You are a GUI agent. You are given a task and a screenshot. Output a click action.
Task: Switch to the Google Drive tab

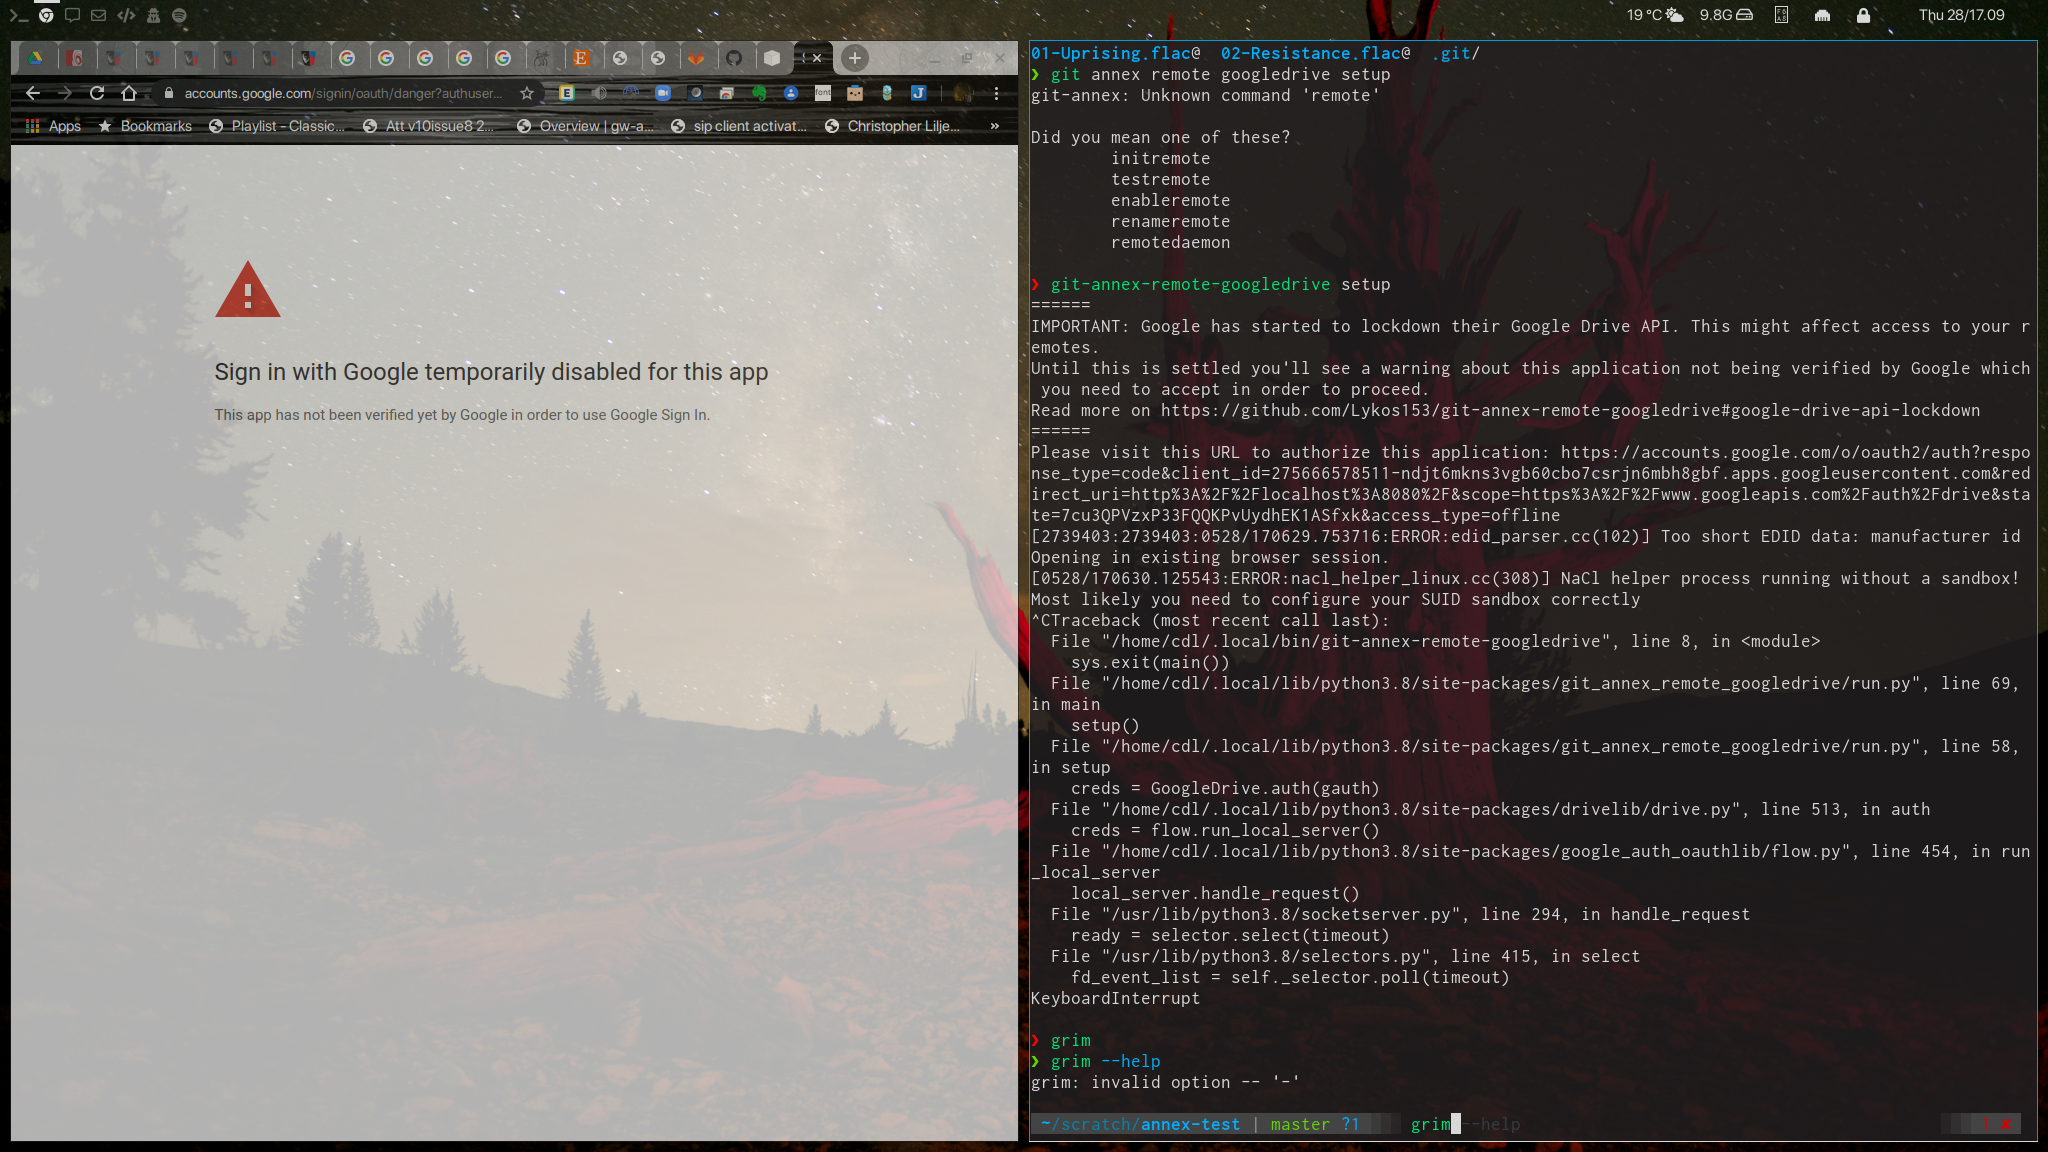click(x=35, y=58)
